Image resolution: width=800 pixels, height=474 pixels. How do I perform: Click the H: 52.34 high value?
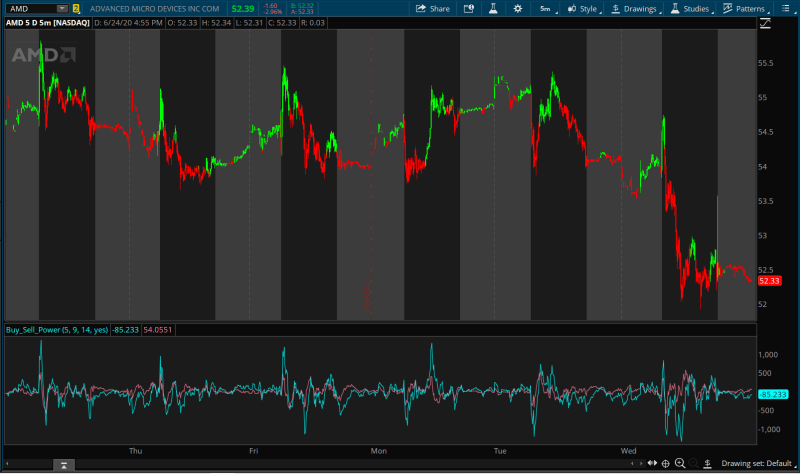pos(216,23)
